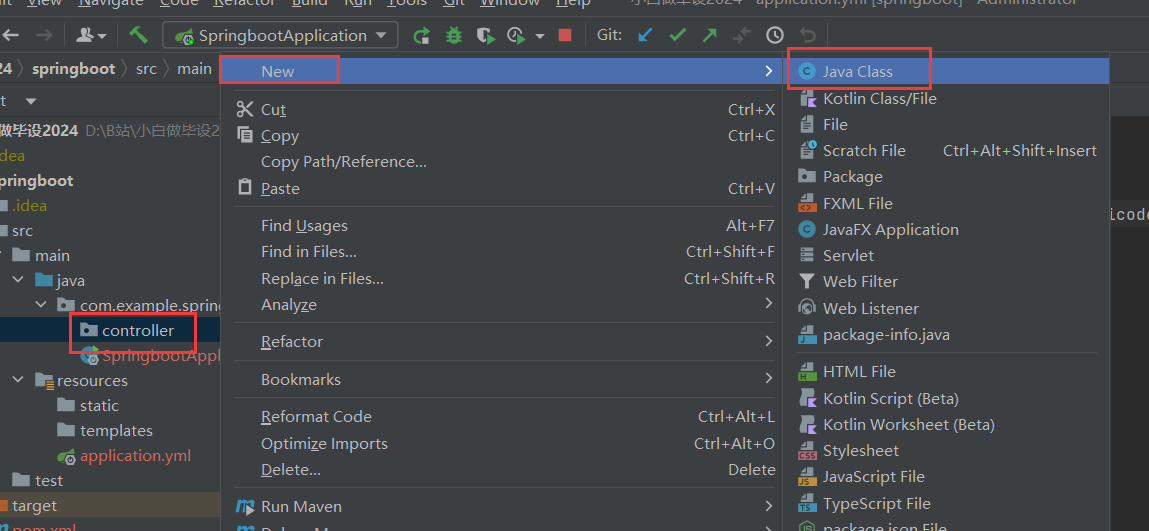Expand the context menu Refactor submenu

coord(502,342)
